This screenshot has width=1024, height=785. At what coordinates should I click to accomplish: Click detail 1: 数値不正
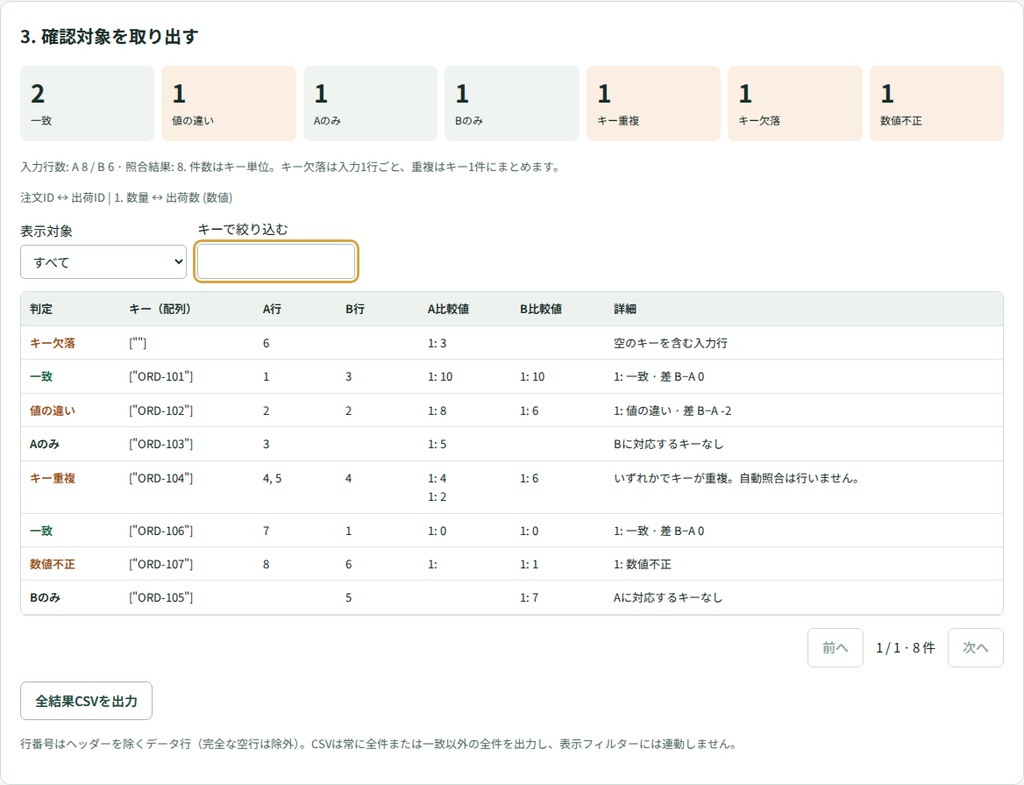click(x=643, y=564)
